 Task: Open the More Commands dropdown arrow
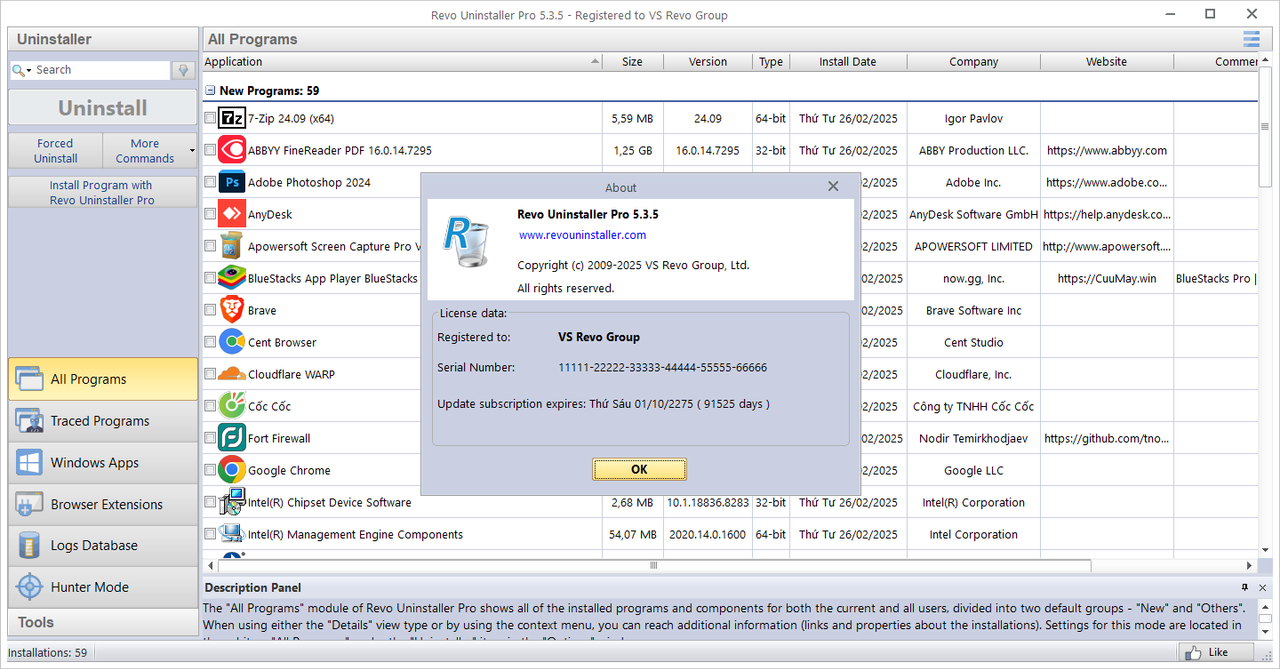[192, 152]
